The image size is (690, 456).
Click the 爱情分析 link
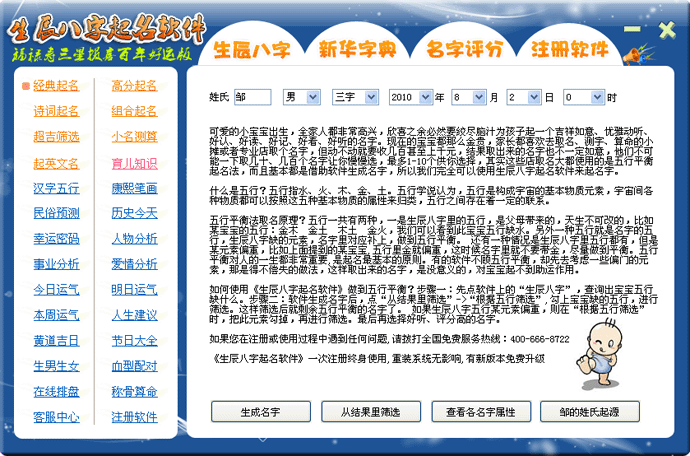pos(134,264)
